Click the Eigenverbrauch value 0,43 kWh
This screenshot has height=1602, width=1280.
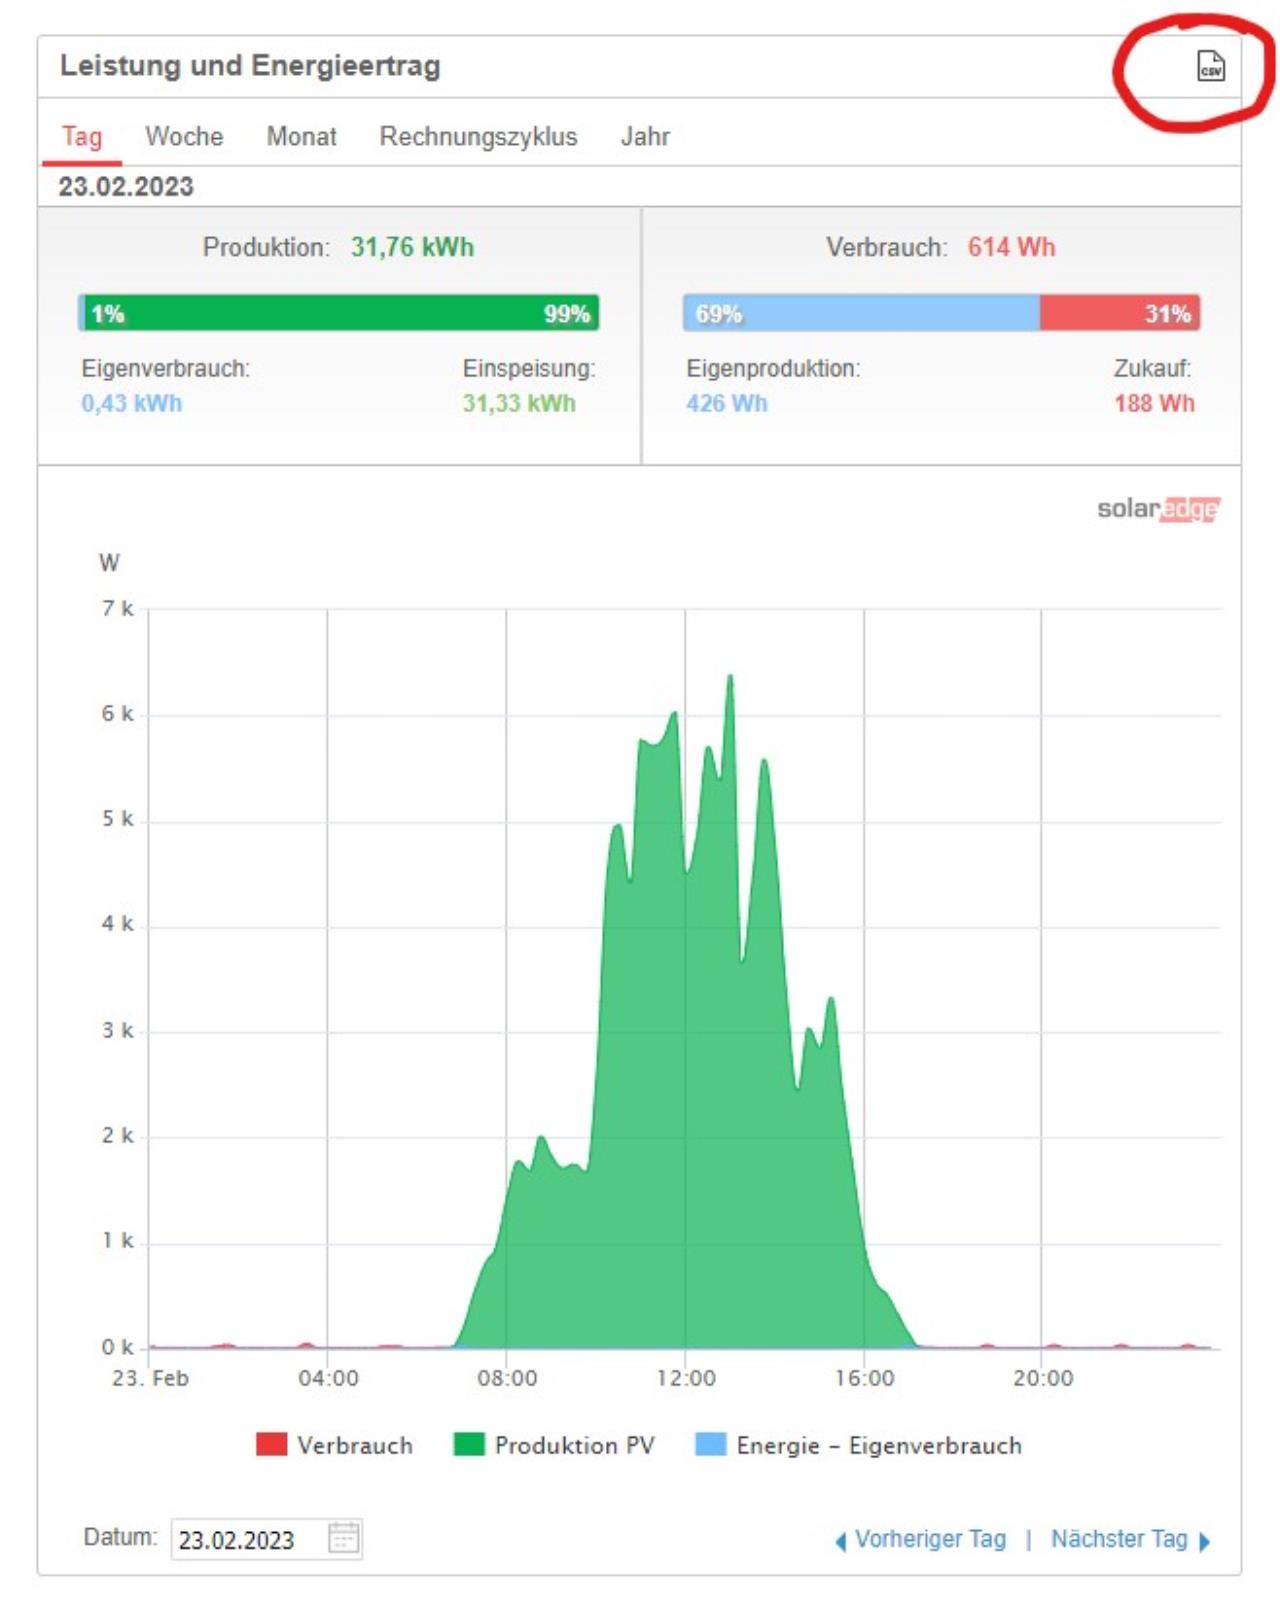(132, 403)
